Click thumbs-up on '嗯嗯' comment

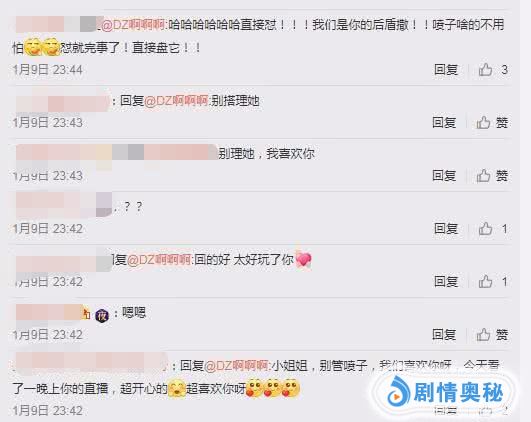[483, 335]
